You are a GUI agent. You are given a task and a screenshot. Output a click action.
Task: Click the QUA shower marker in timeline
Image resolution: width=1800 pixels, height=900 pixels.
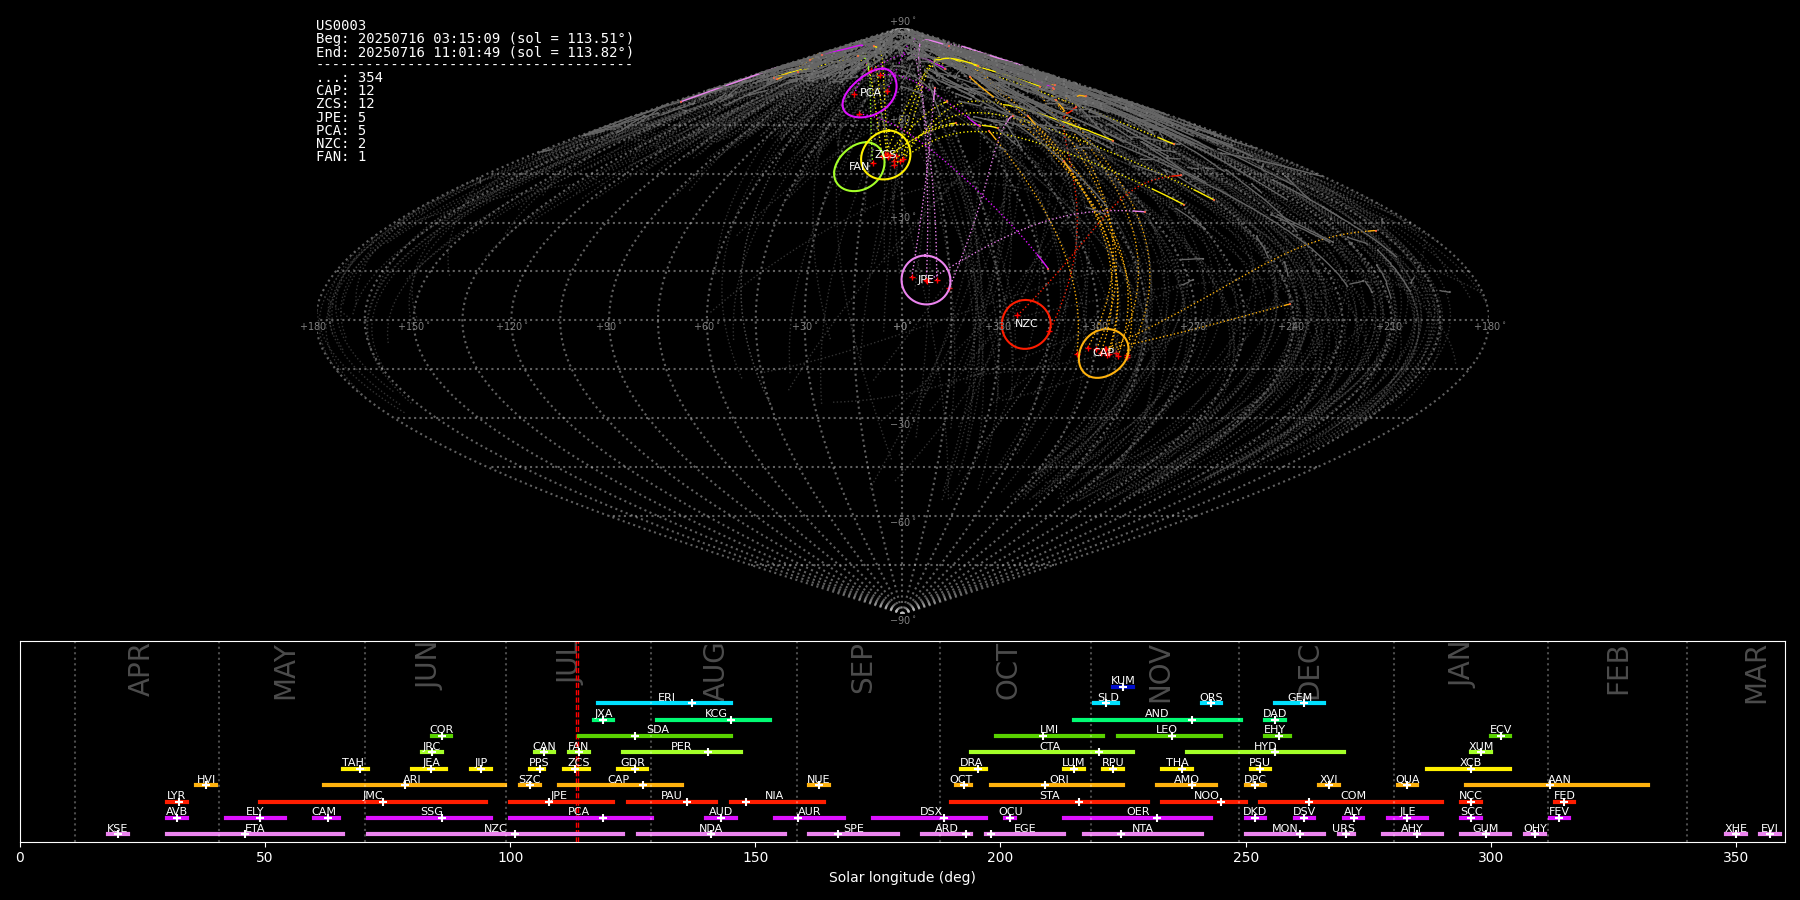click(x=1407, y=785)
